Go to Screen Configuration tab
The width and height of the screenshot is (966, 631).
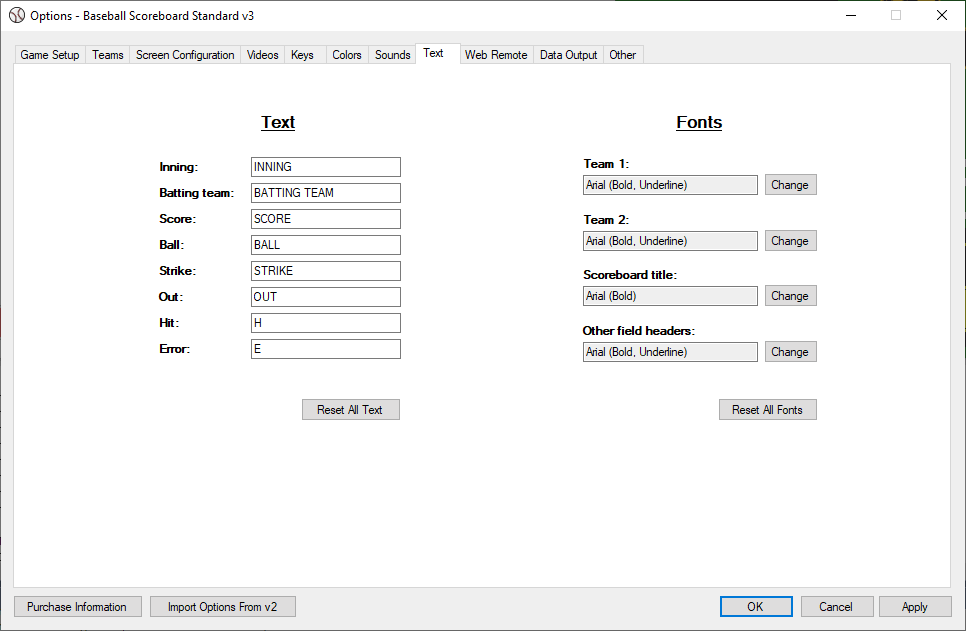185,55
